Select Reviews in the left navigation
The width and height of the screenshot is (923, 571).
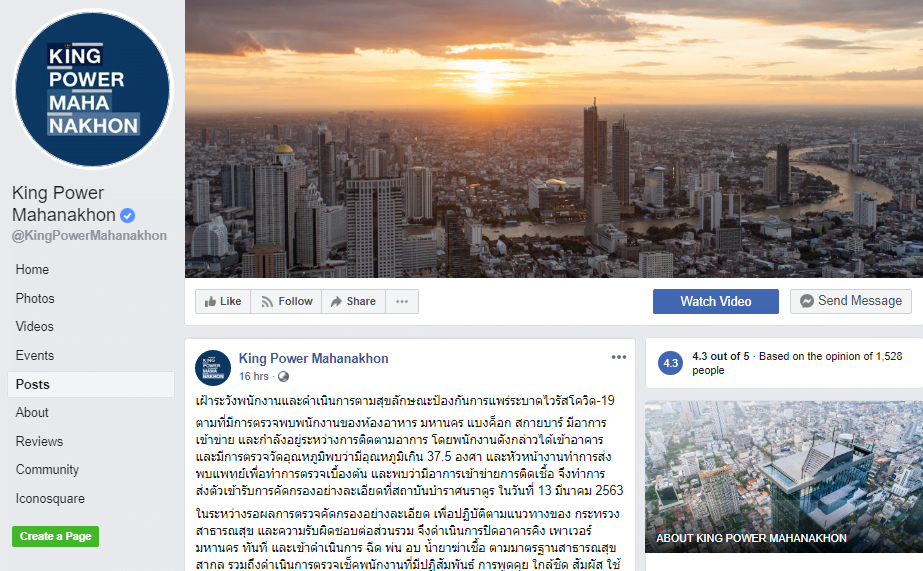[39, 441]
